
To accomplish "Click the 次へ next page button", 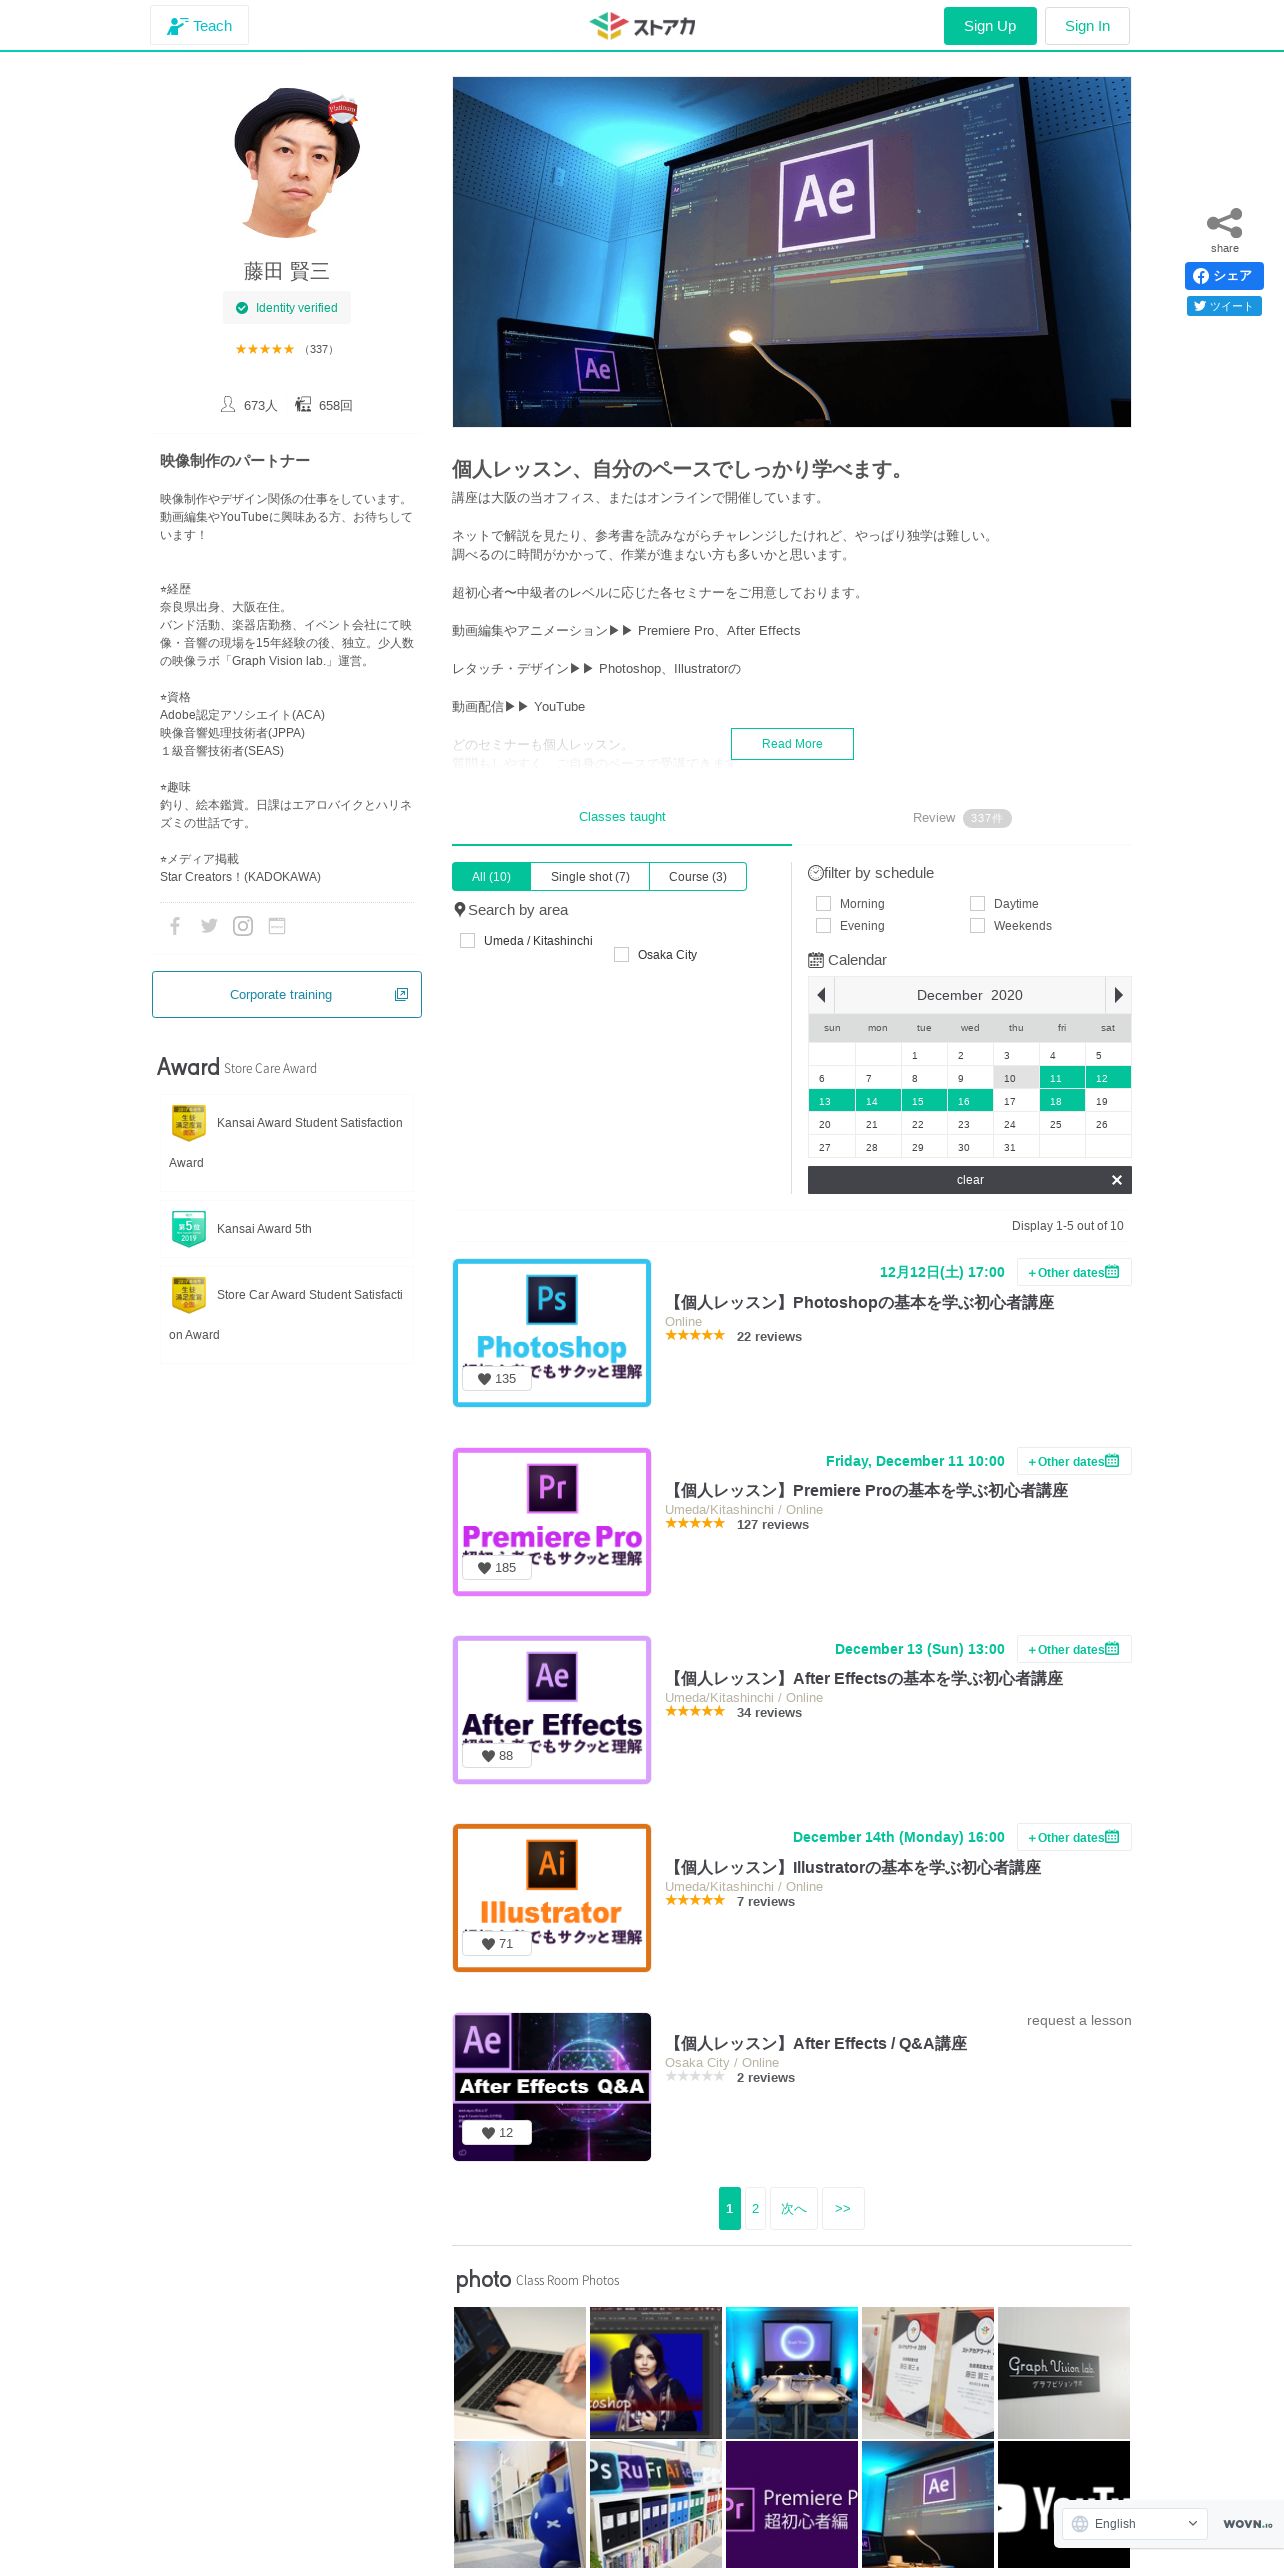I will click(x=794, y=2208).
